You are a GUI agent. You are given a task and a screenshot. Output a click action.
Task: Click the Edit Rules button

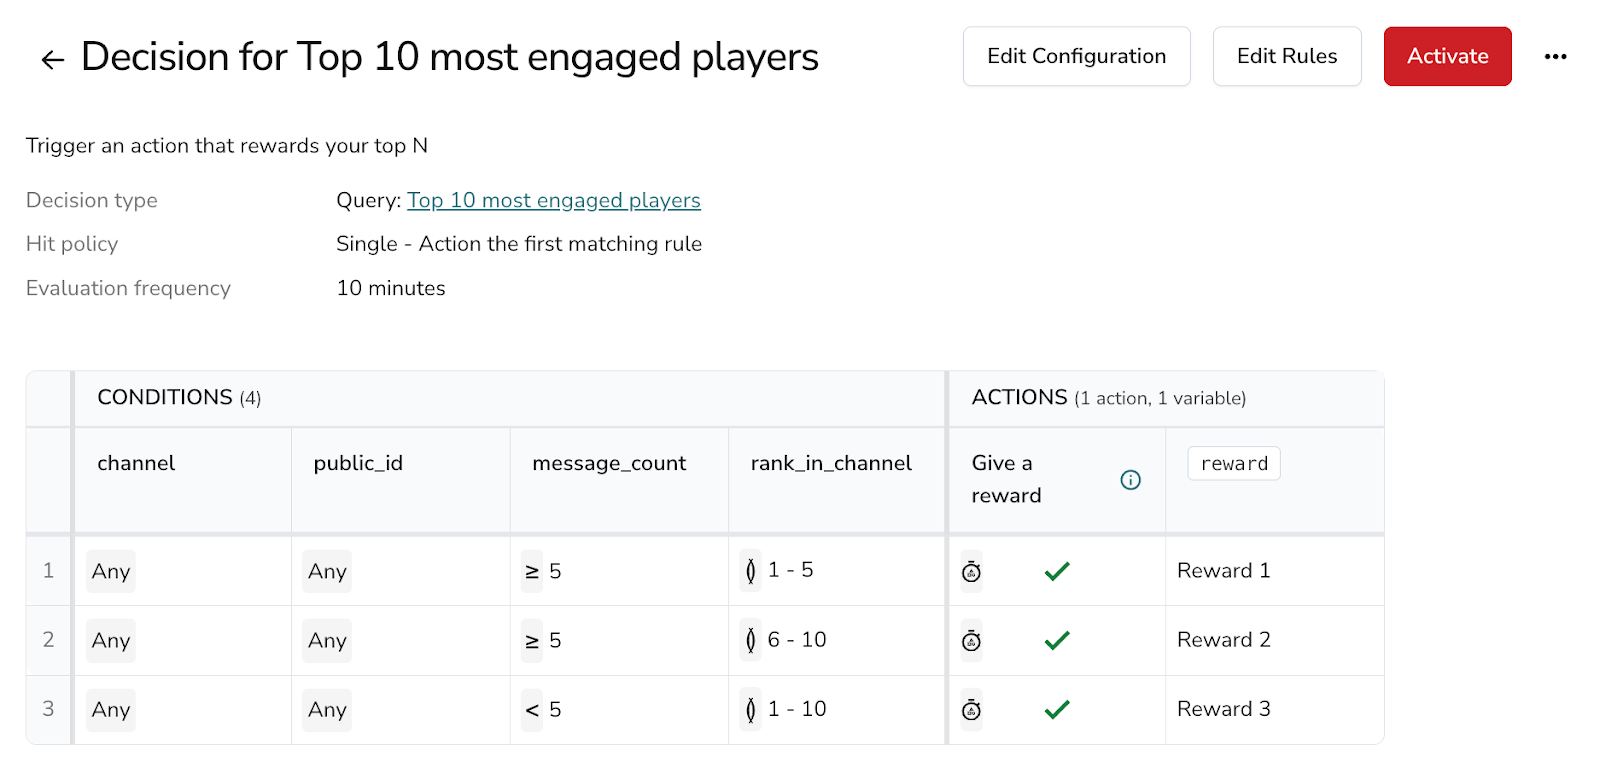(x=1286, y=56)
